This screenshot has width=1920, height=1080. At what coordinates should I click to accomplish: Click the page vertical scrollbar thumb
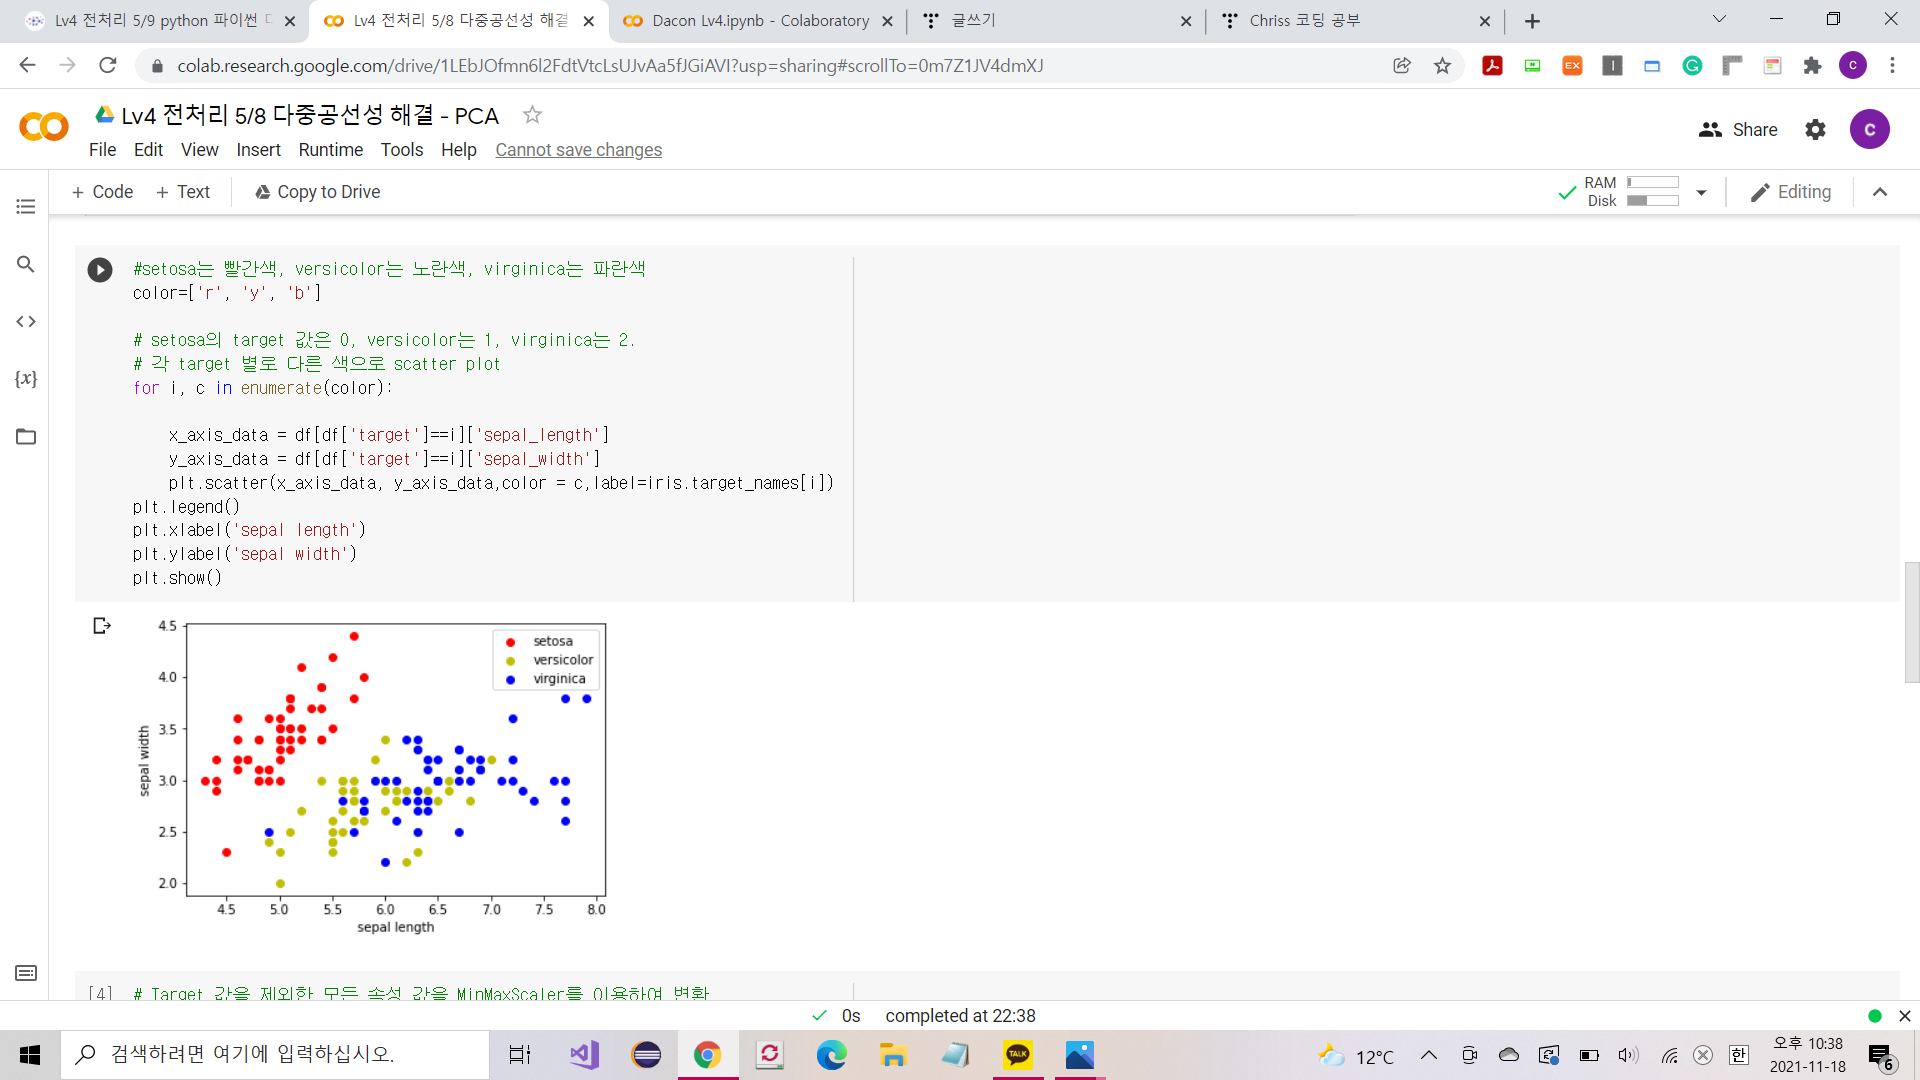(1911, 622)
